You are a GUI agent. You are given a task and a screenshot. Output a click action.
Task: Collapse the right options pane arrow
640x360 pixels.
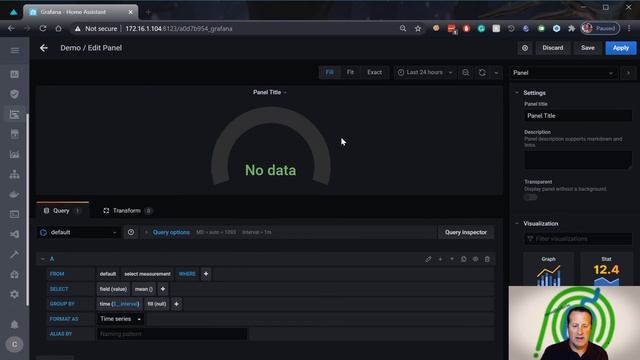(628, 73)
